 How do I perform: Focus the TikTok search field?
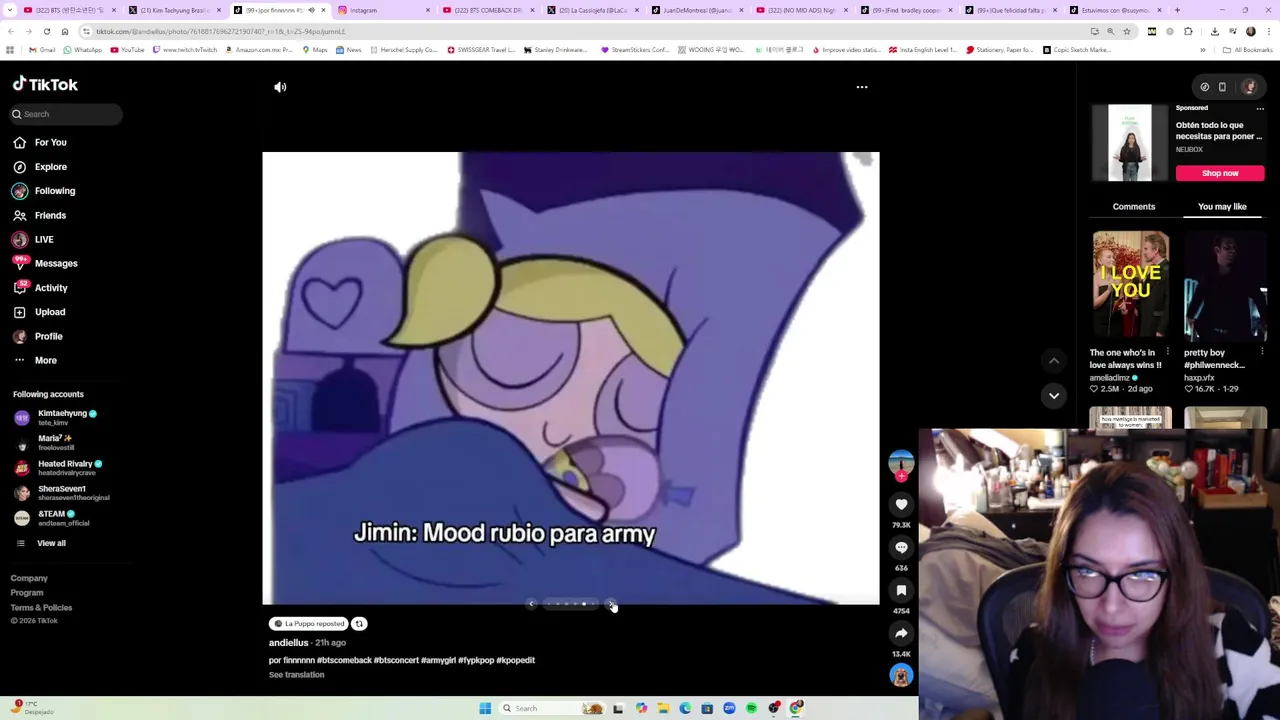67,114
